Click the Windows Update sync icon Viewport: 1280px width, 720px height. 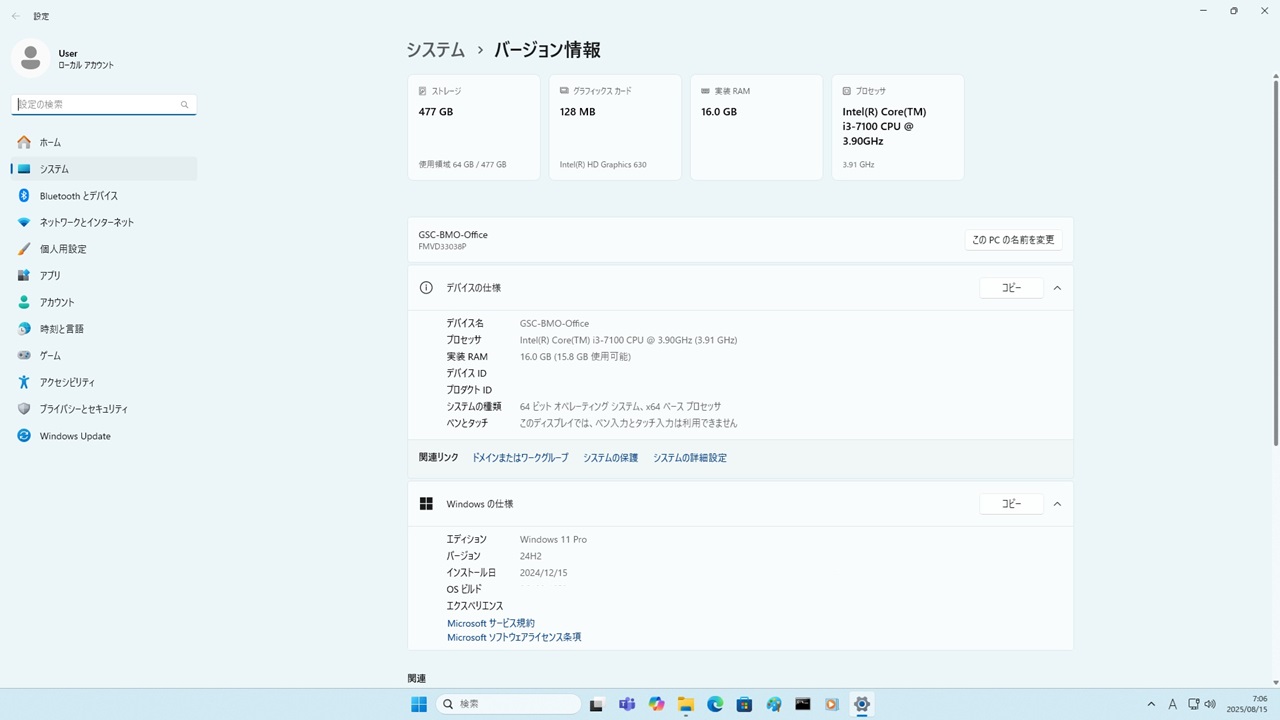point(24,436)
